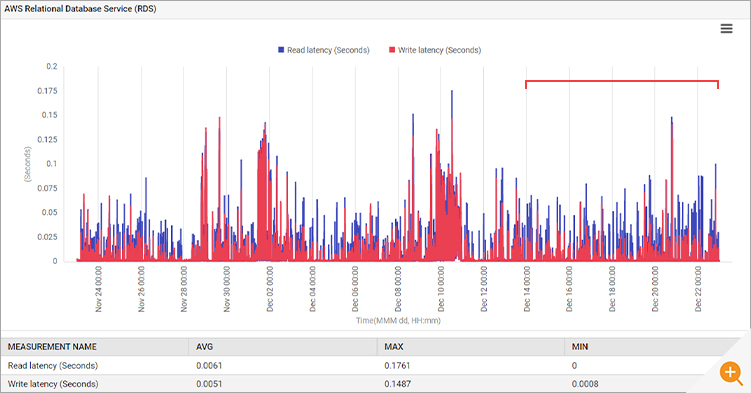Click the (Seconds) y-axis title
Viewport: 751px width, 393px height.
27,164
